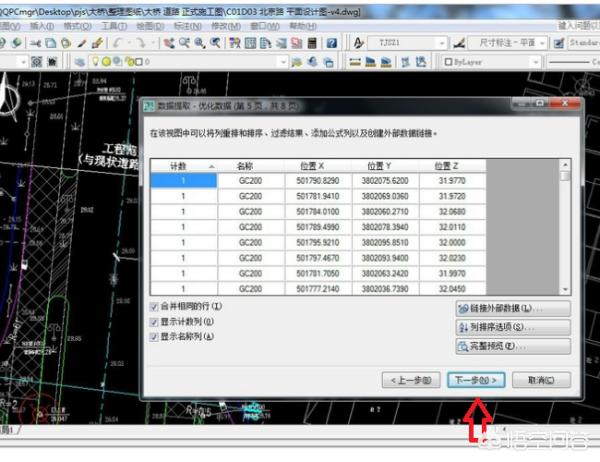The image size is (600, 462).
Task: Click the 位置 X column header
Action: click(310, 166)
